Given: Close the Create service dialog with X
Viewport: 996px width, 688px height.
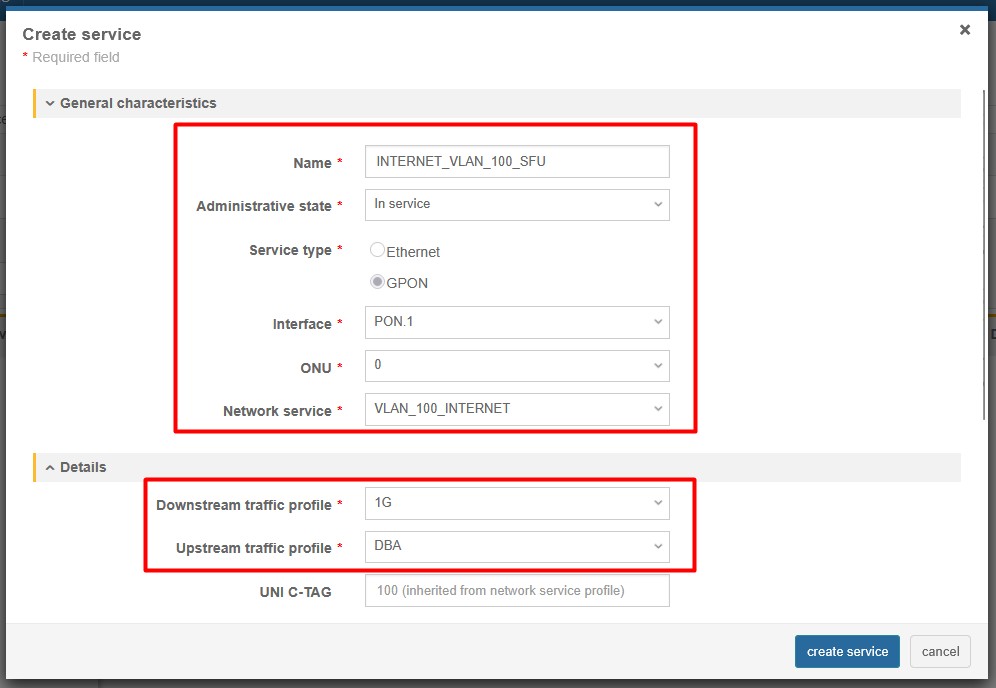Looking at the screenshot, I should coord(965,30).
